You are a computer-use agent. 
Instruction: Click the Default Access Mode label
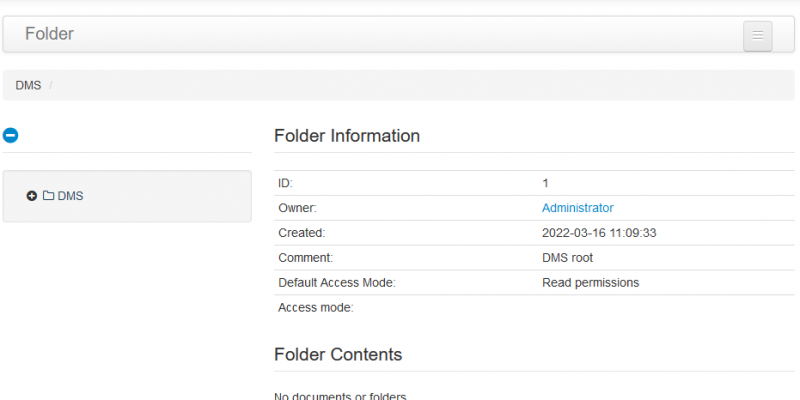[337, 283]
